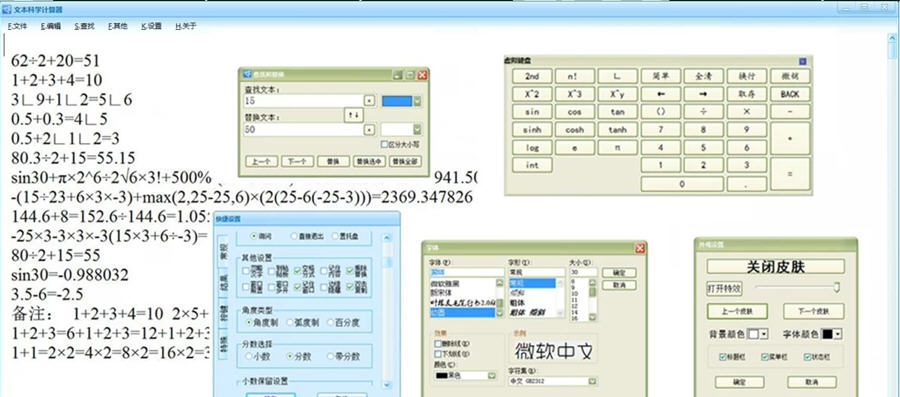Open the F.文件 menu
The image size is (900, 397).
(17, 26)
